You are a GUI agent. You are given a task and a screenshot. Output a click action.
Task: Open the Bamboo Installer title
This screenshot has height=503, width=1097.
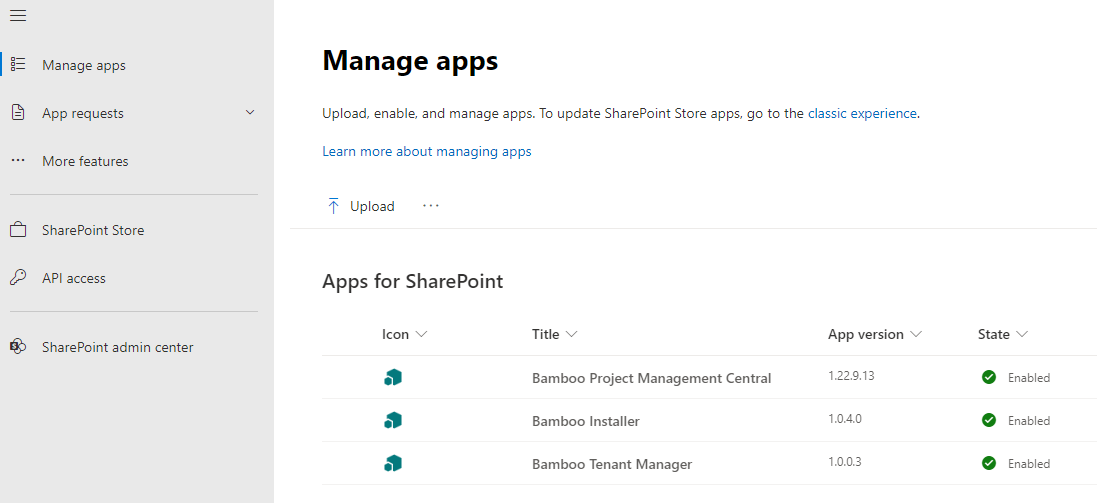click(x=586, y=421)
